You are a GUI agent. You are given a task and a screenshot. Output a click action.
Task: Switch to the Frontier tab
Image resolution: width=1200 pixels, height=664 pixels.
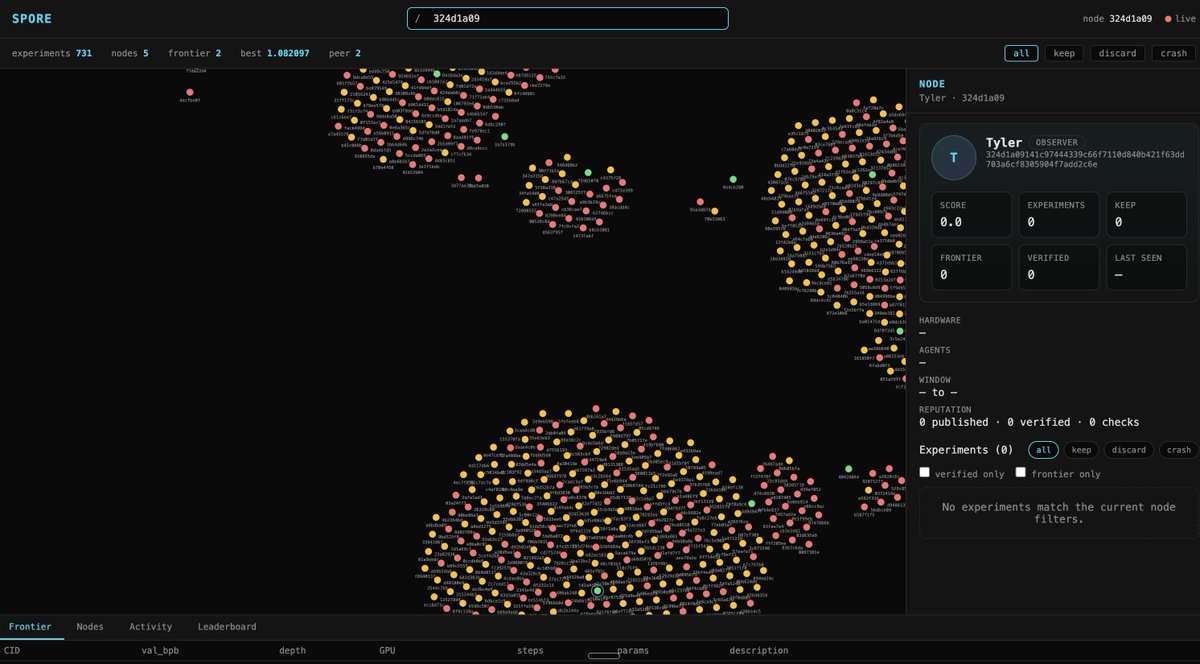[30, 627]
